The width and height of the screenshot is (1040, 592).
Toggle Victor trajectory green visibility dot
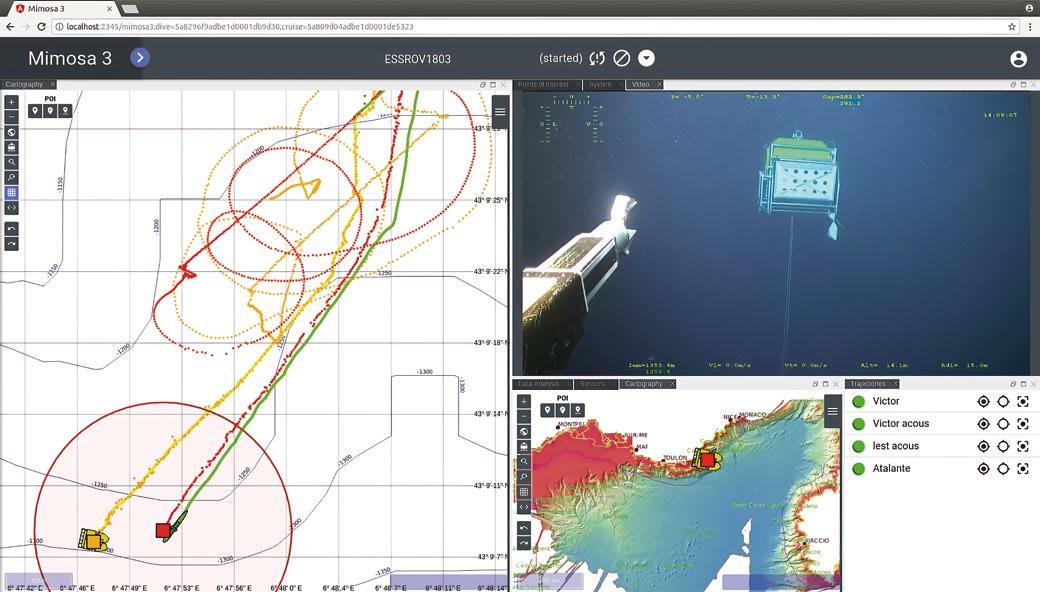pyautogui.click(x=858, y=401)
